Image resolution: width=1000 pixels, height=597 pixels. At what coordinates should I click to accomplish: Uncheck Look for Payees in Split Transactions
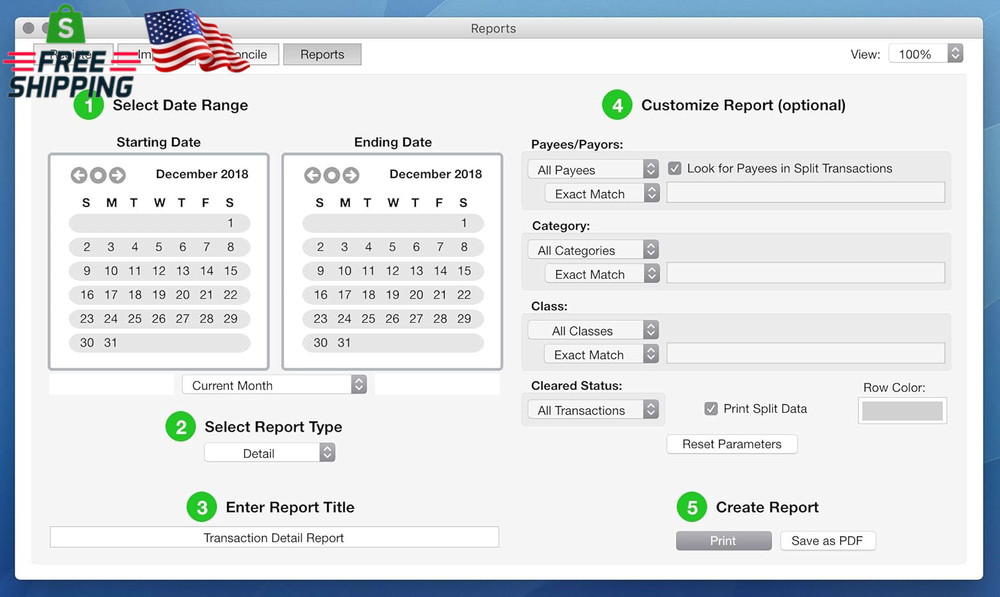(x=675, y=168)
